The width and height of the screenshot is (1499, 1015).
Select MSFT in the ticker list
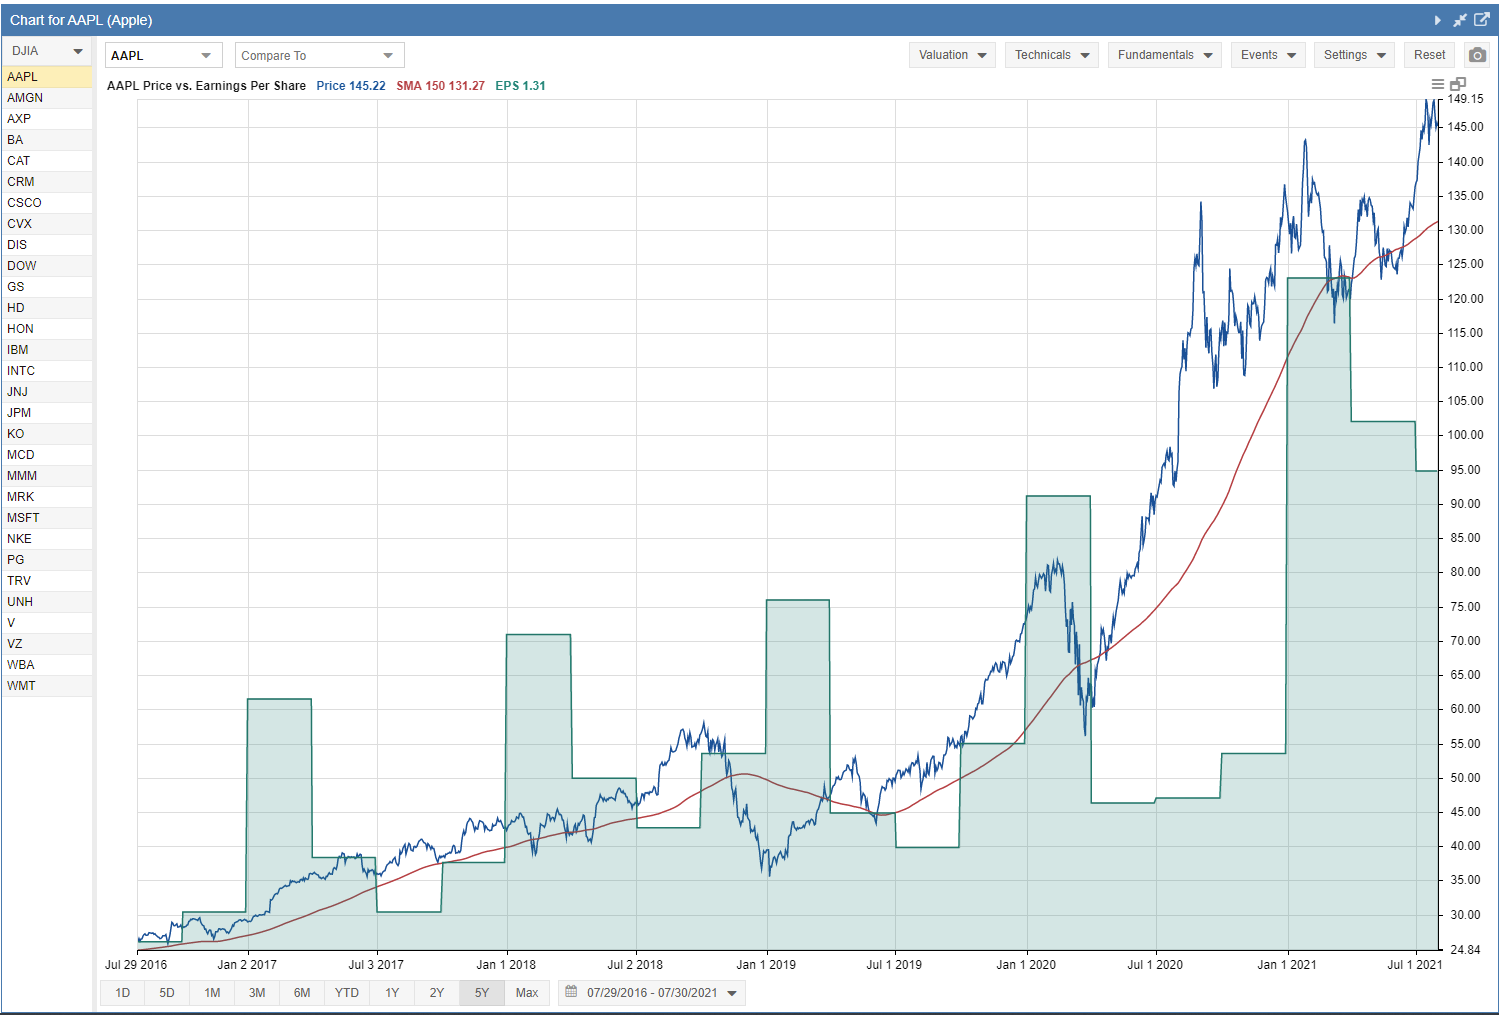tap(23, 518)
